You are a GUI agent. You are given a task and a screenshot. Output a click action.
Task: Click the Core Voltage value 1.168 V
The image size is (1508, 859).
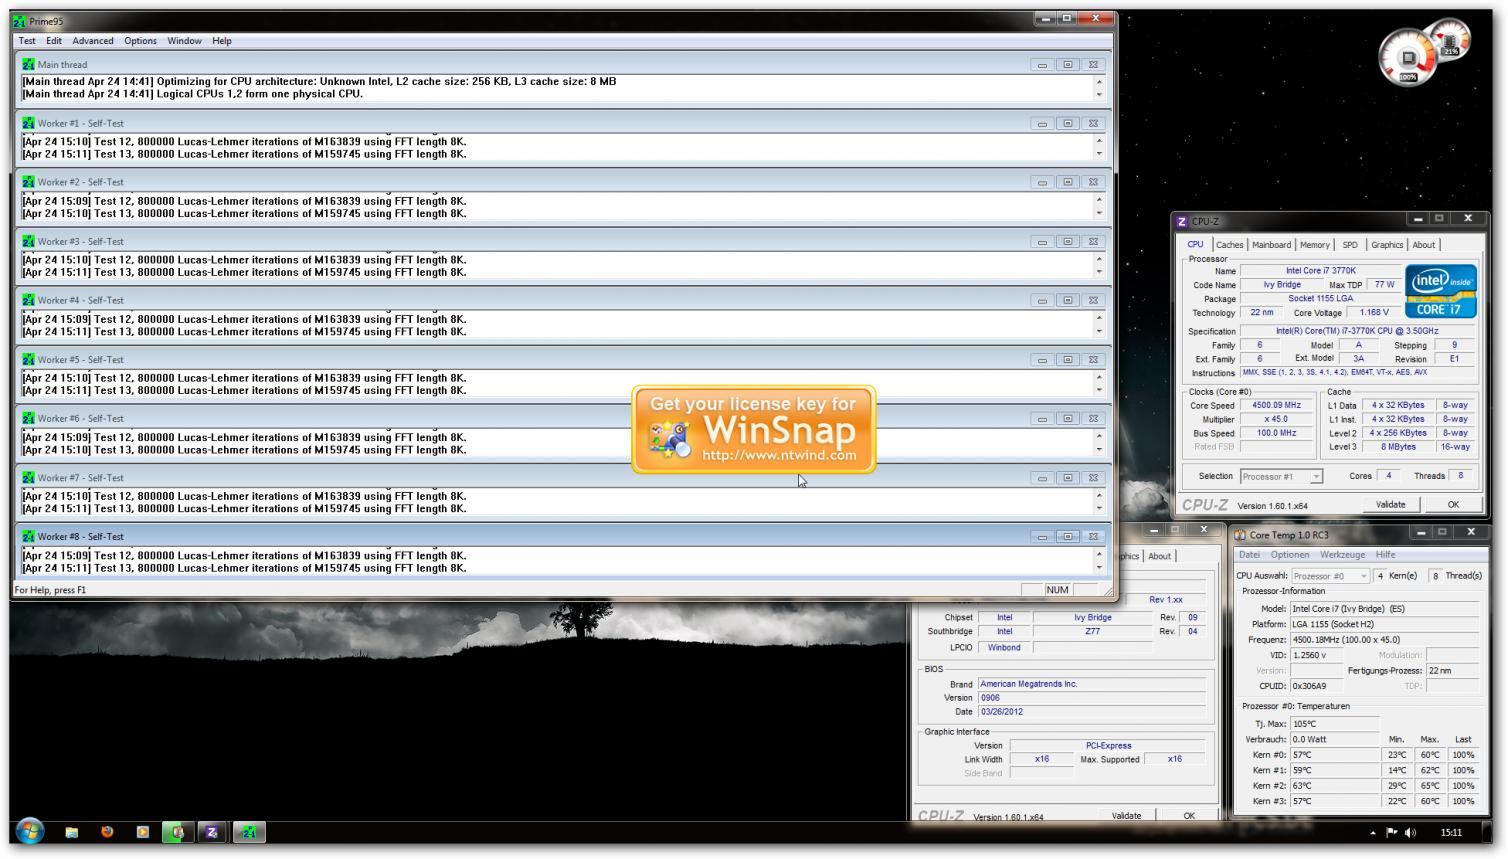coord(1374,313)
